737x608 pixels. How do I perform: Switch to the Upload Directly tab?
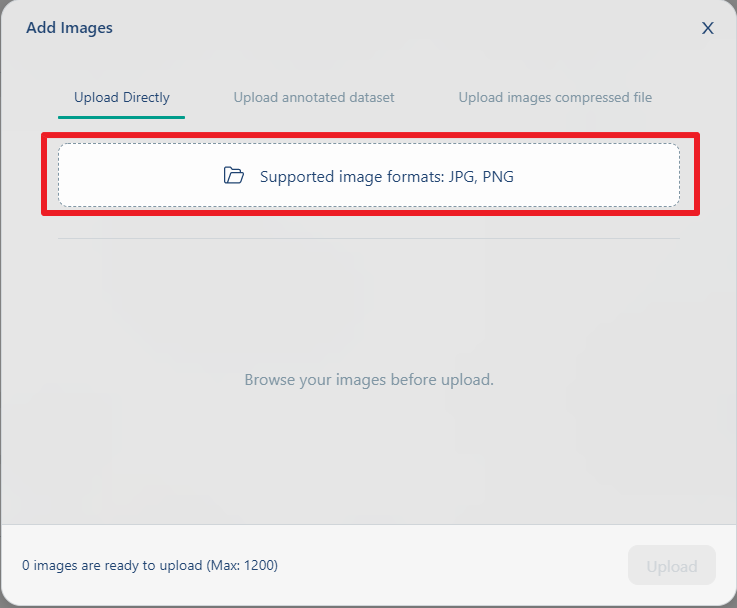[122, 97]
